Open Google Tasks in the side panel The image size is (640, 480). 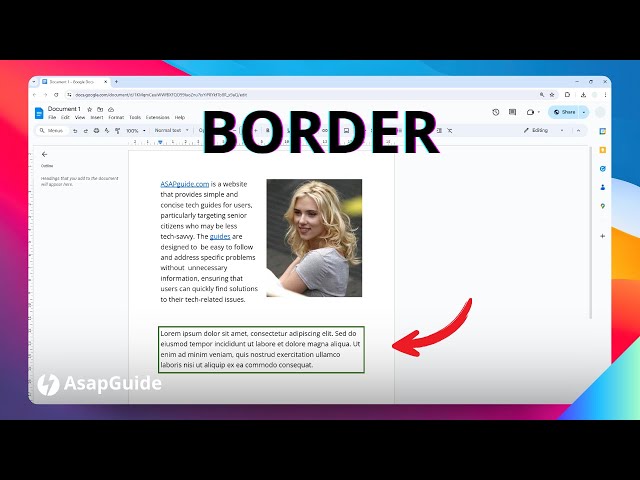602,169
